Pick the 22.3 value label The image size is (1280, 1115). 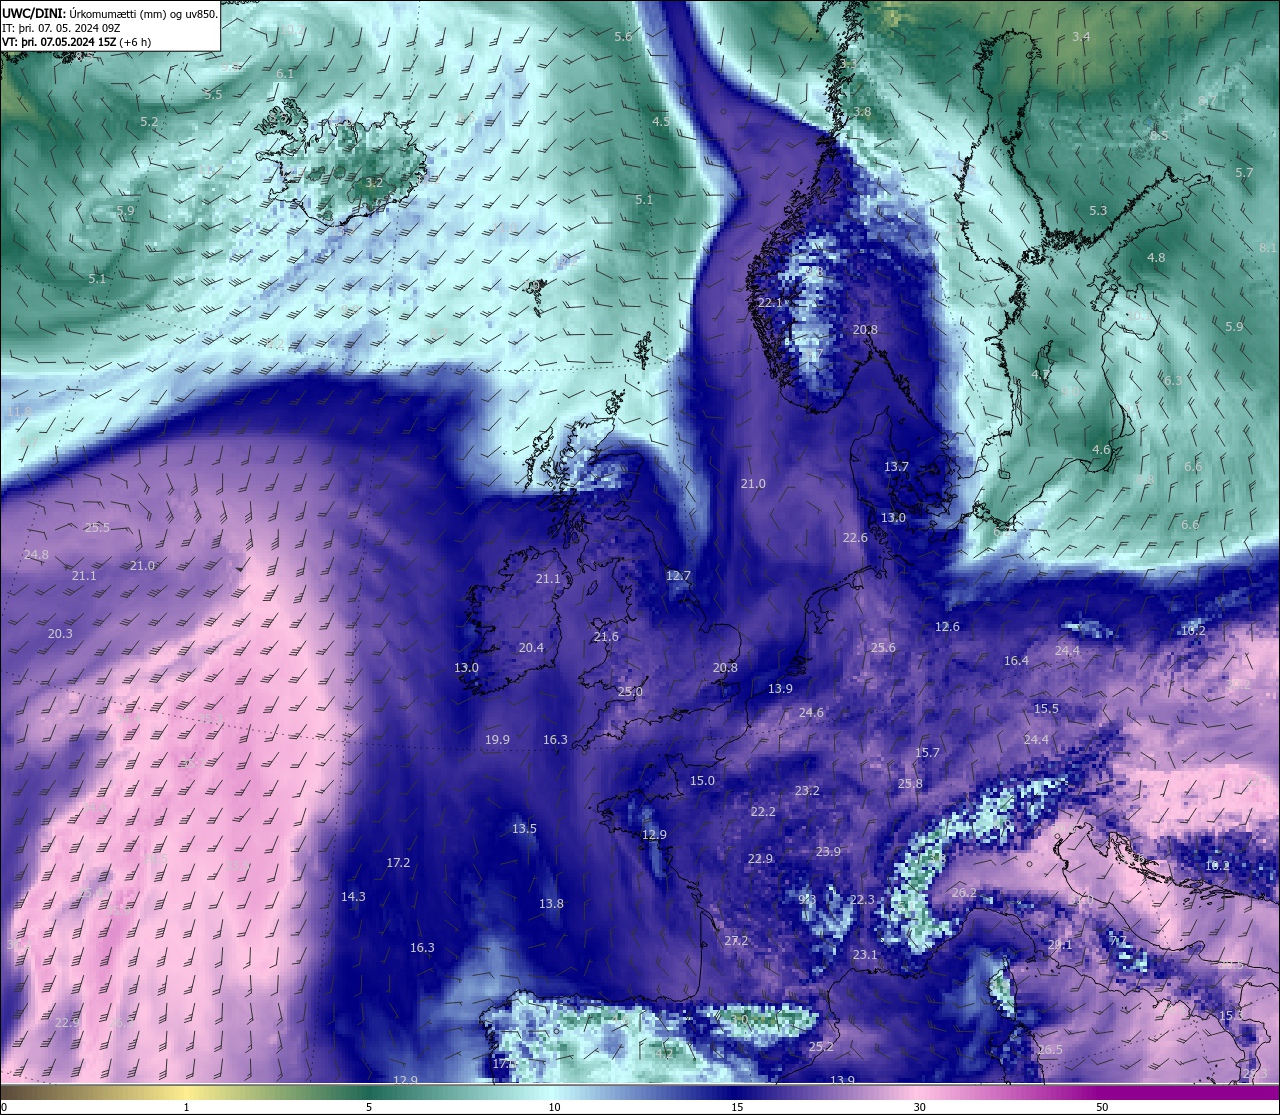click(x=862, y=900)
